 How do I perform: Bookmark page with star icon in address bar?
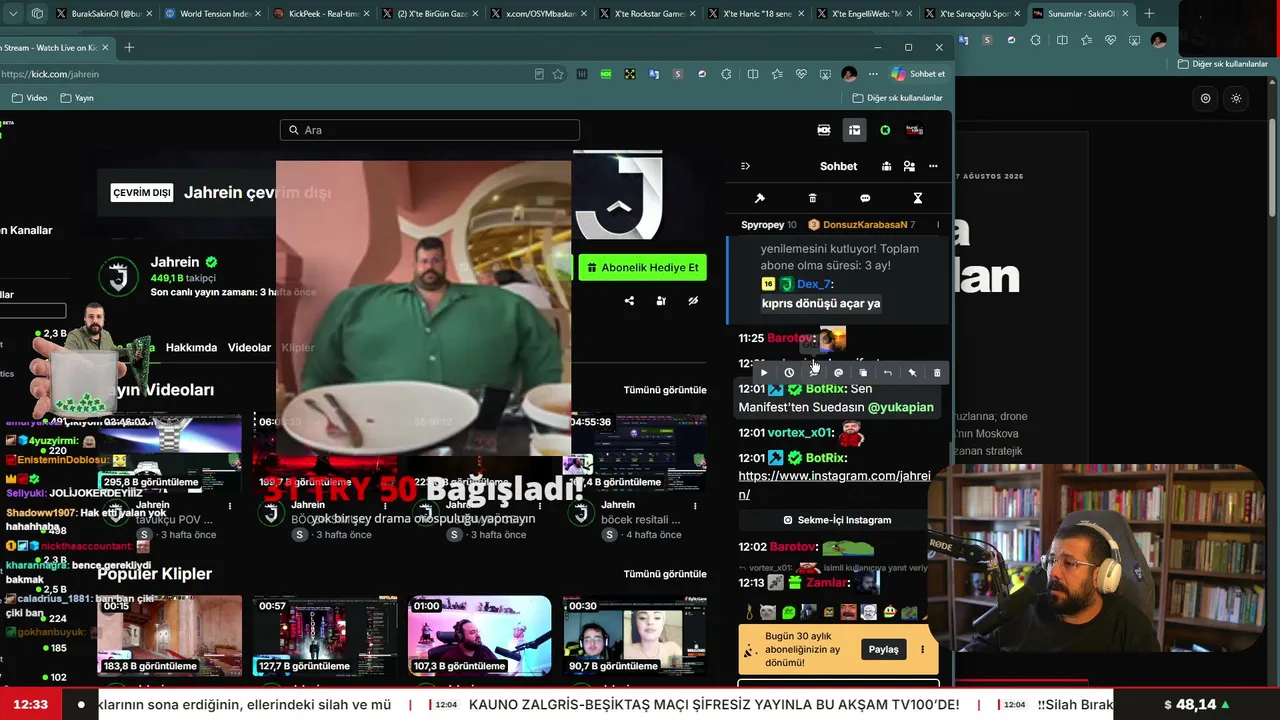(558, 74)
